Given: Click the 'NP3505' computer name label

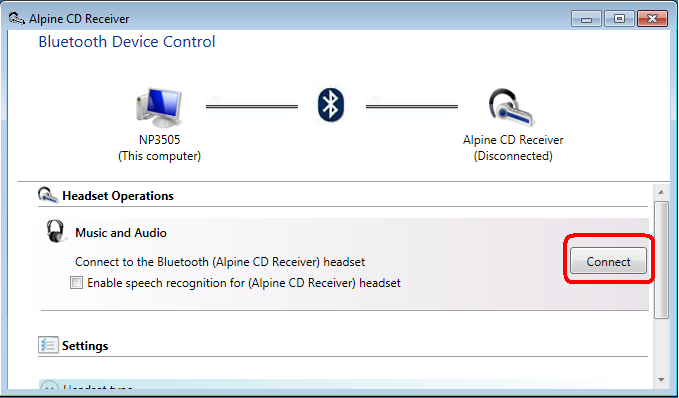Looking at the screenshot, I should tap(159, 140).
